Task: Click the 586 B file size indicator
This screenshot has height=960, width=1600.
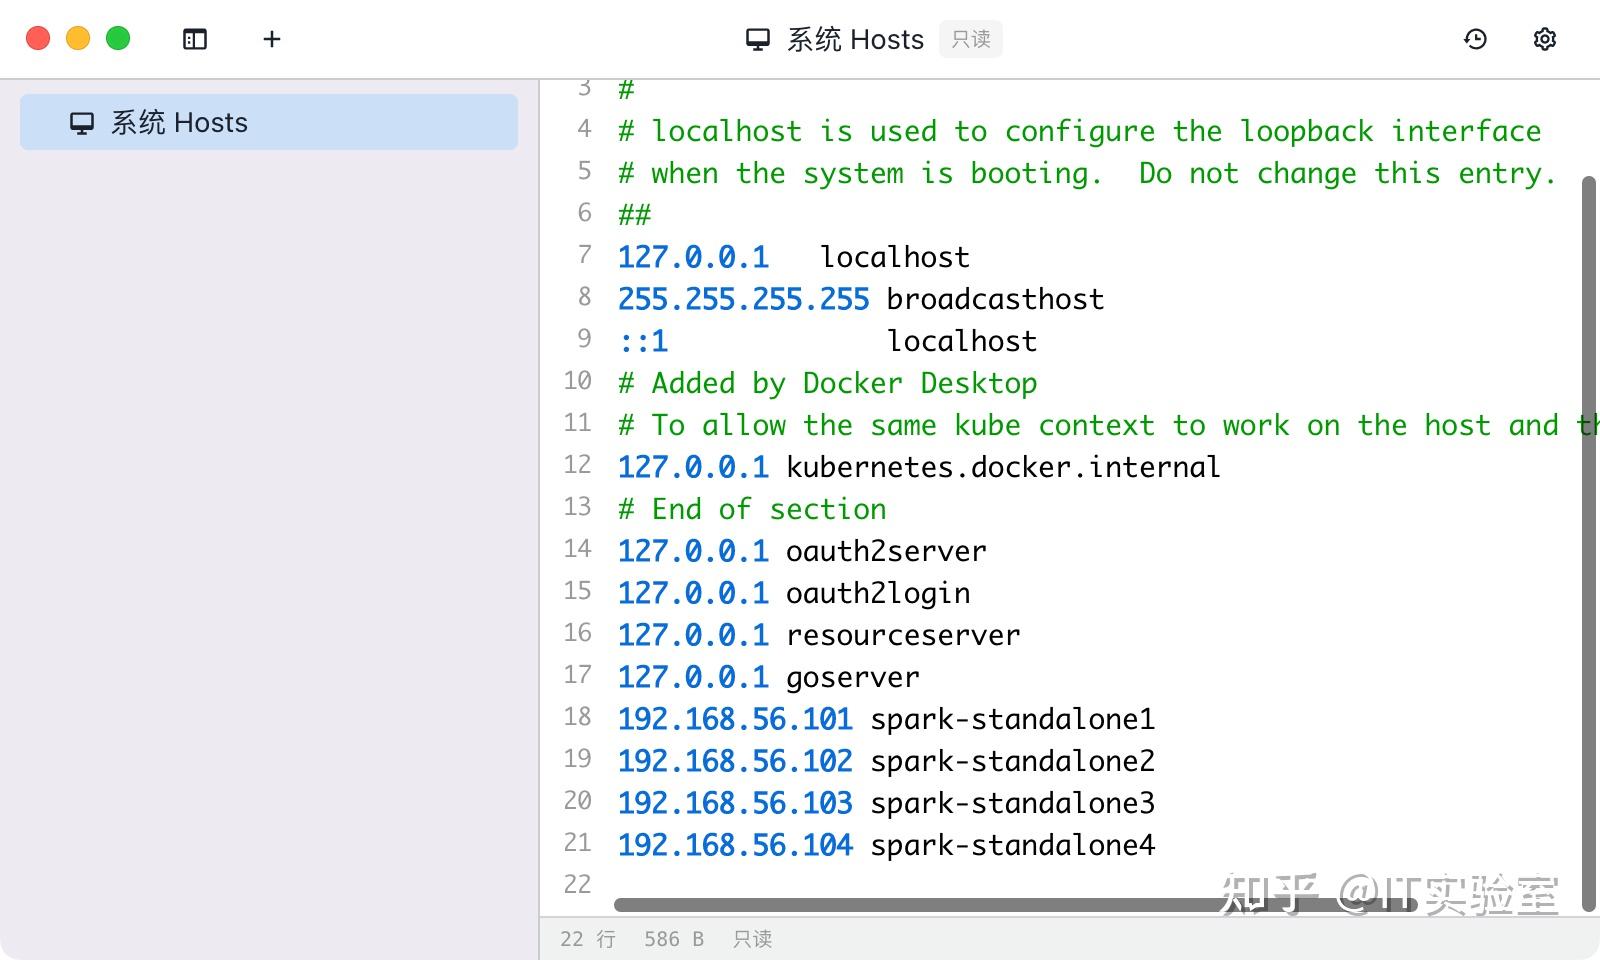Action: (673, 938)
